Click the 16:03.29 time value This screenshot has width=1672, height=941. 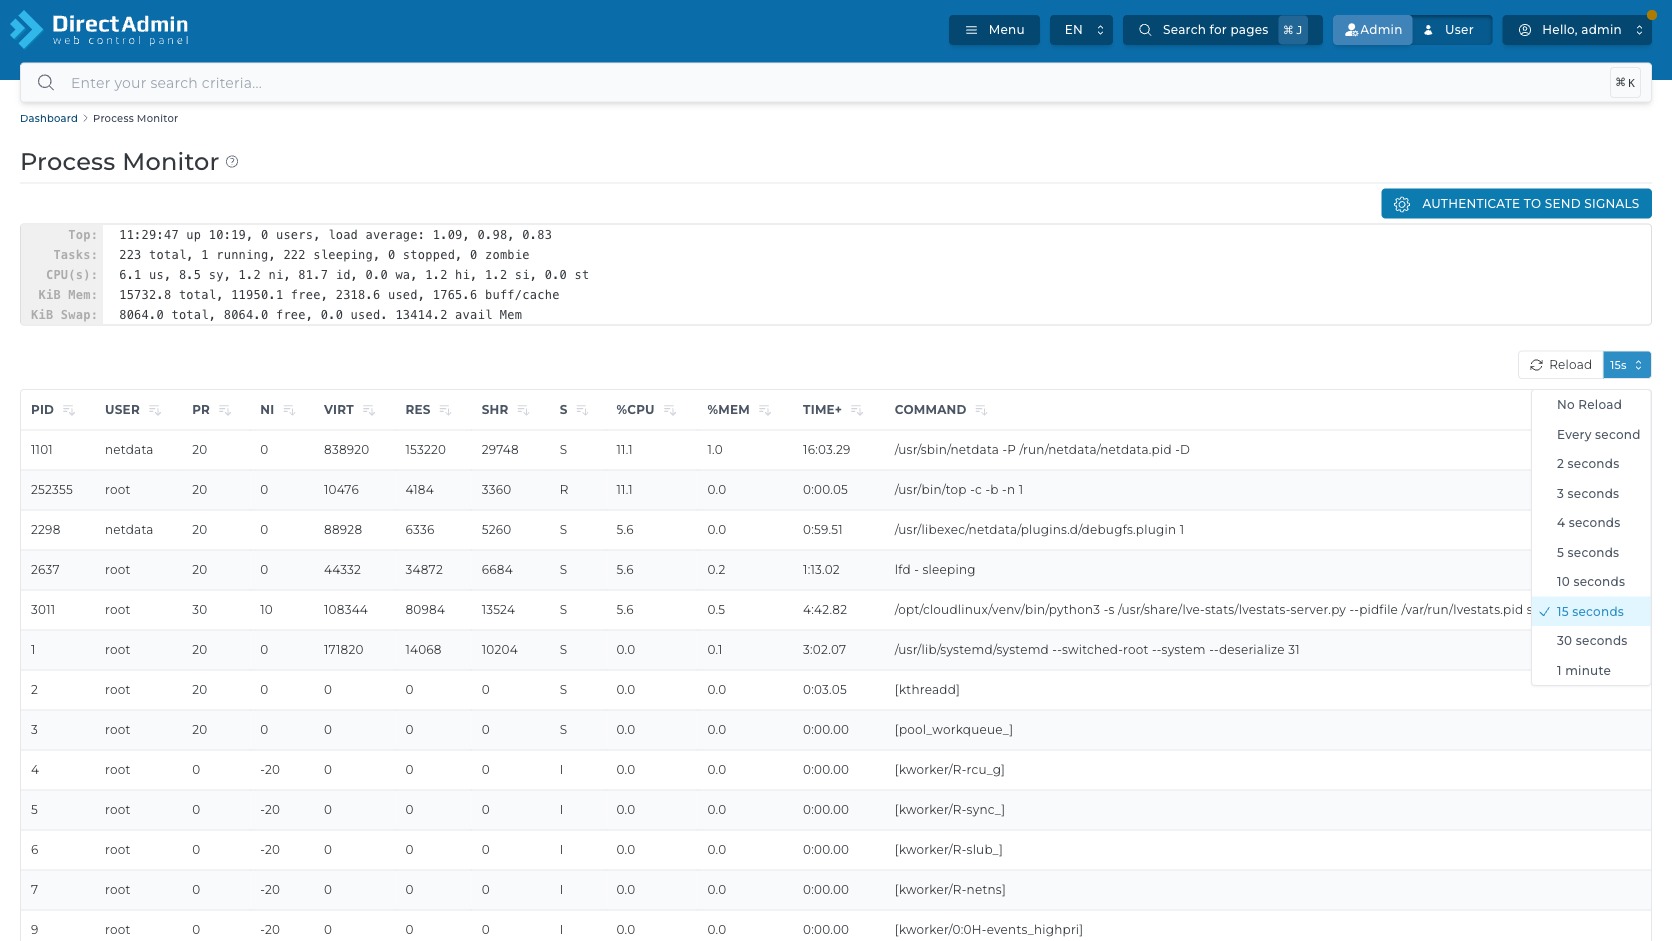click(x=826, y=450)
